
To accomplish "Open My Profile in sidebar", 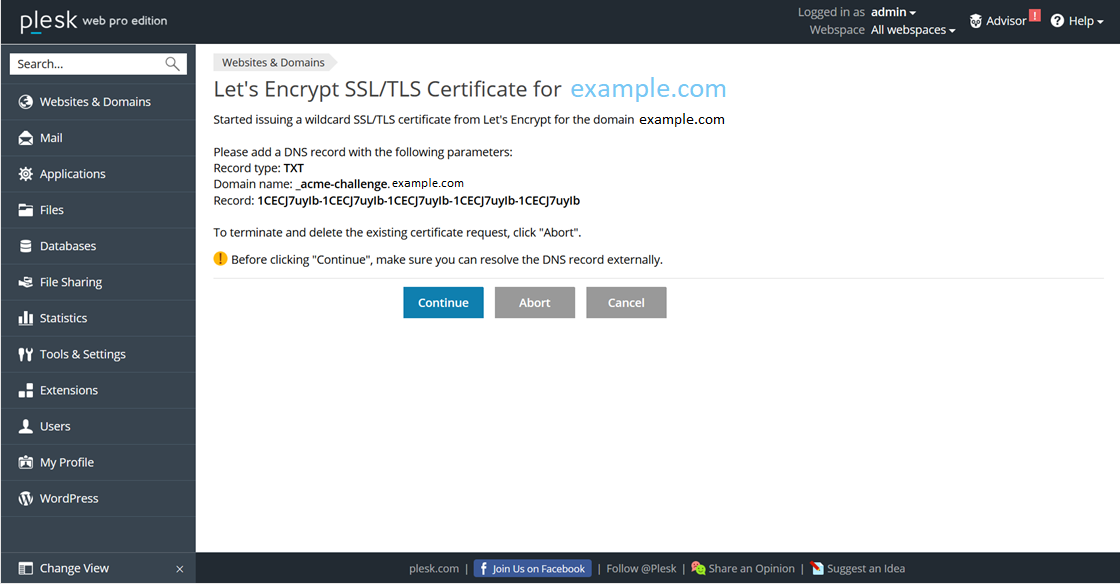I will coord(66,462).
